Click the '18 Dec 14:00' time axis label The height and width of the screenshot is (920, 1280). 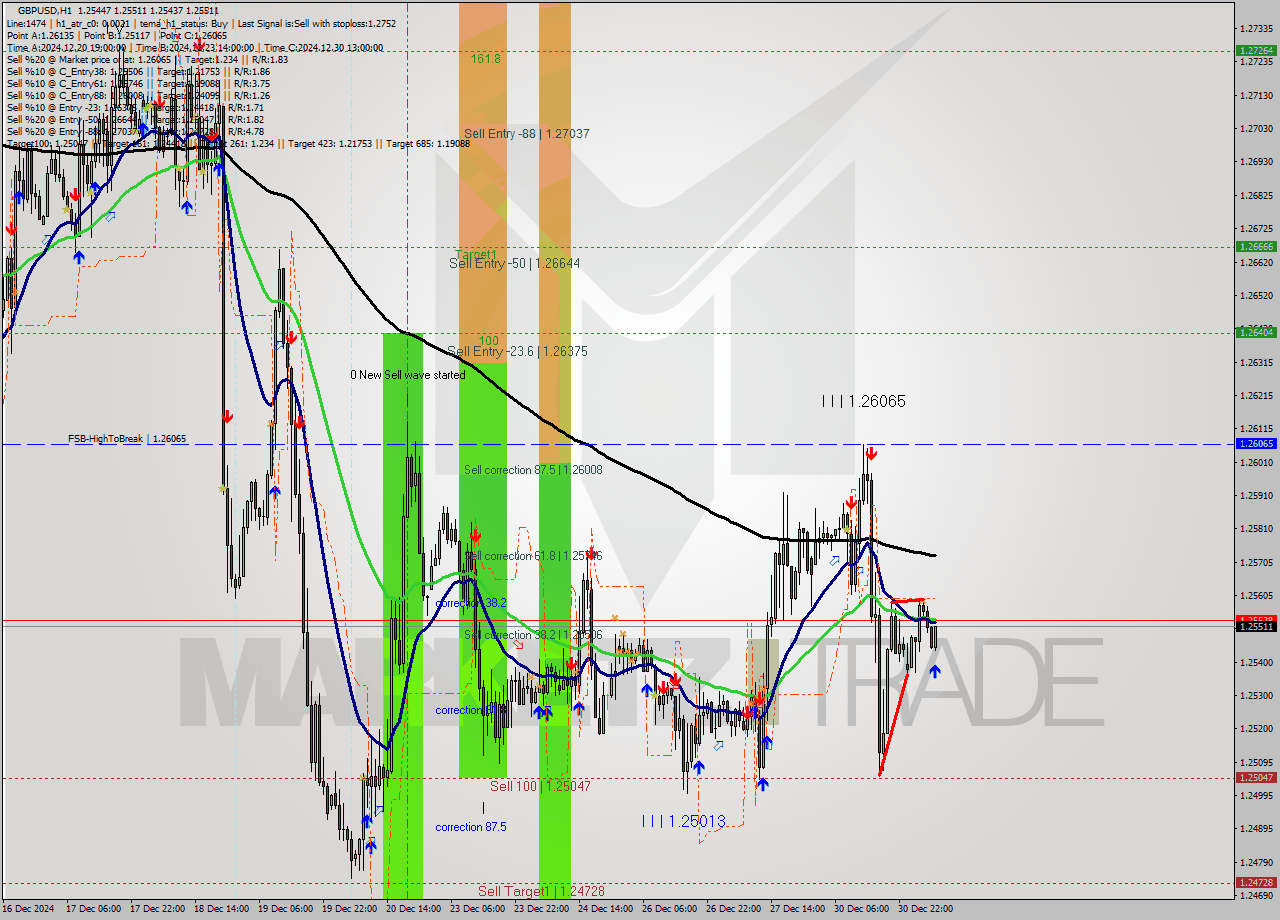pyautogui.click(x=223, y=909)
